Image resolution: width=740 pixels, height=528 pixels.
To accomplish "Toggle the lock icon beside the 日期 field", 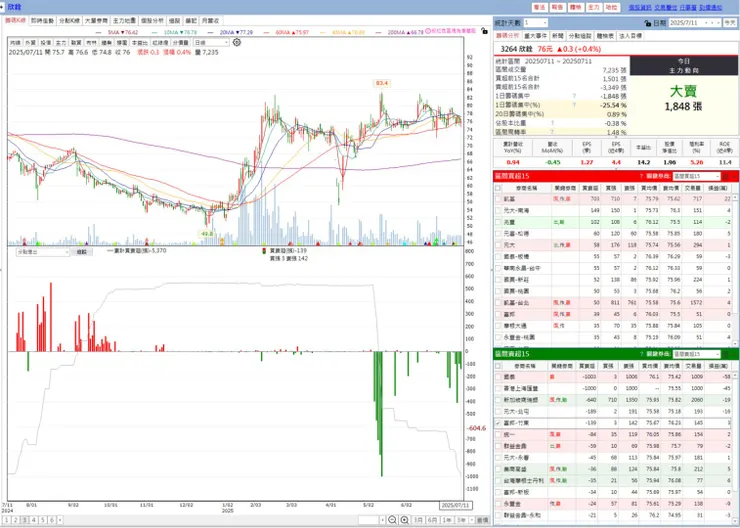I will coord(648,23).
